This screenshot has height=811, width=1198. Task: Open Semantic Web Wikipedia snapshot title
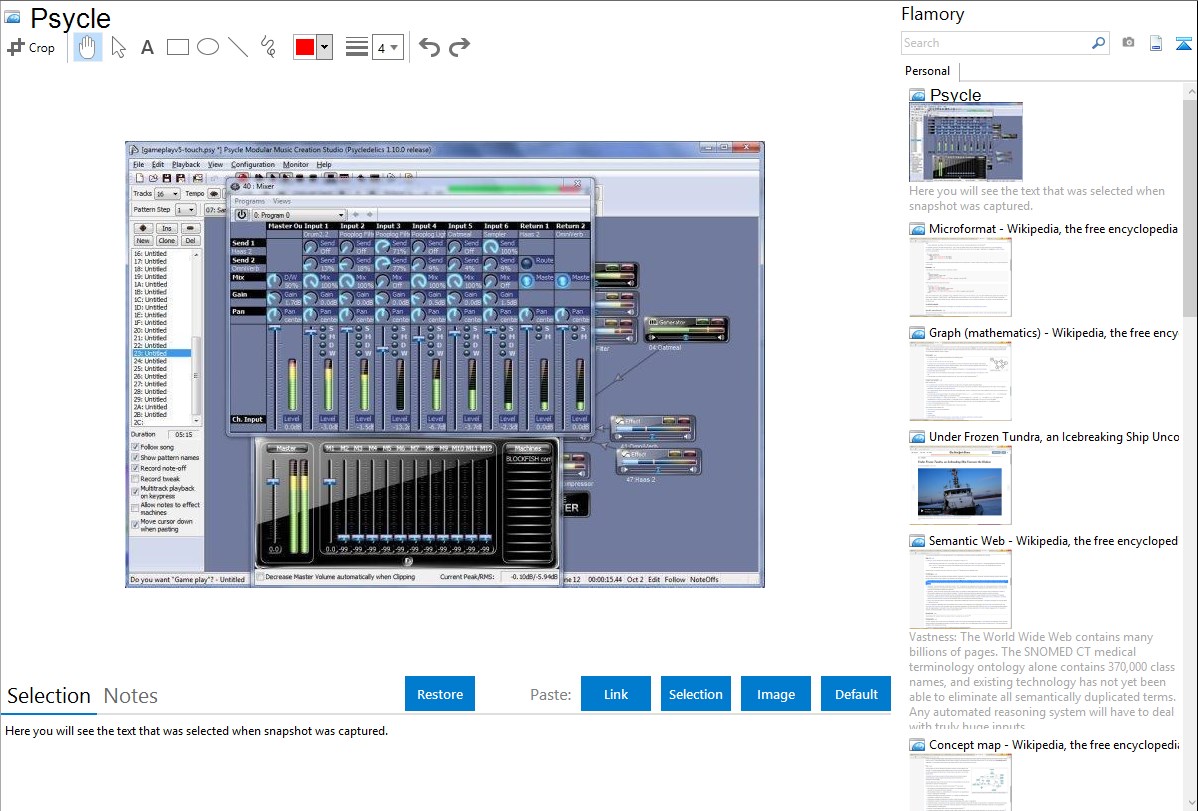(1053, 541)
